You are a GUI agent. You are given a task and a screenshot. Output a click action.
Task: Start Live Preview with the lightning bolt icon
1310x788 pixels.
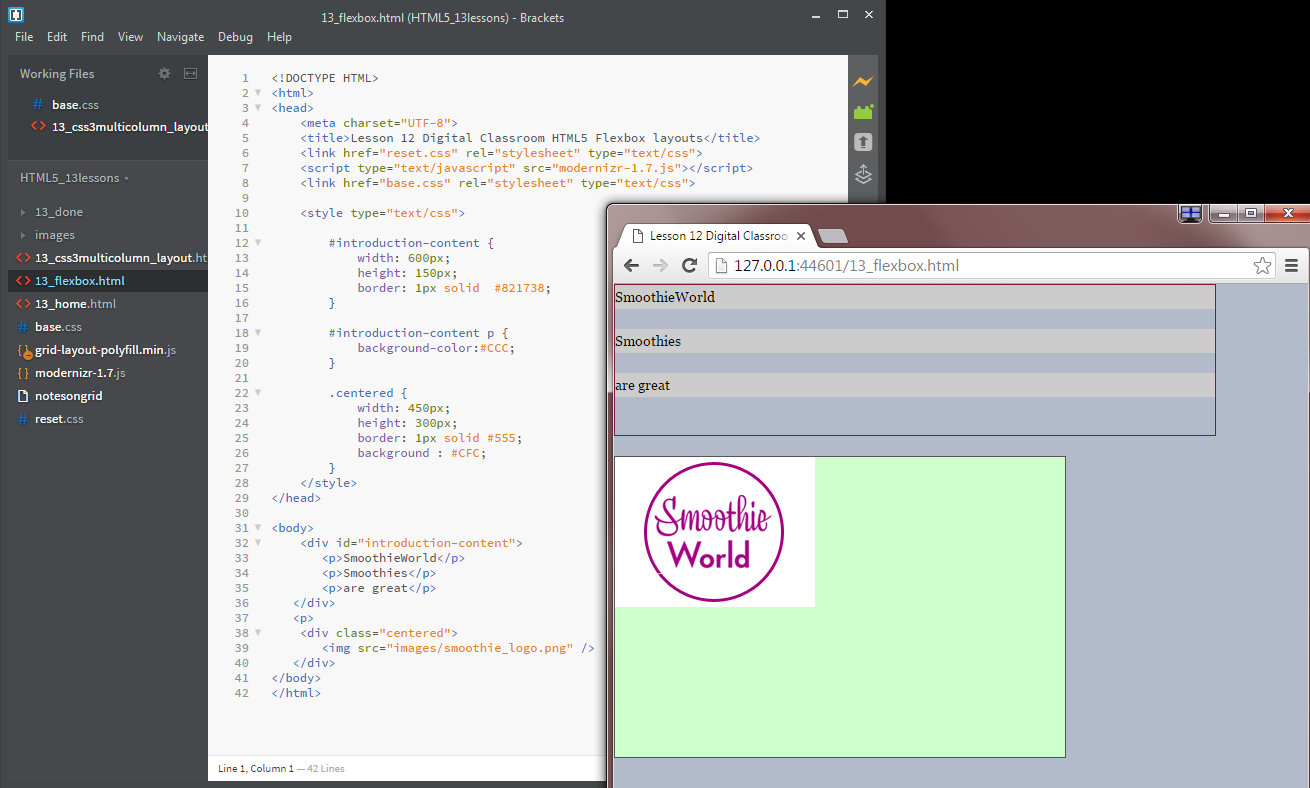click(863, 82)
